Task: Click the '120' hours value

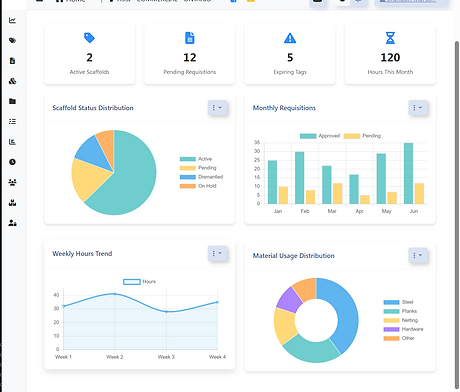Action: (x=390, y=58)
